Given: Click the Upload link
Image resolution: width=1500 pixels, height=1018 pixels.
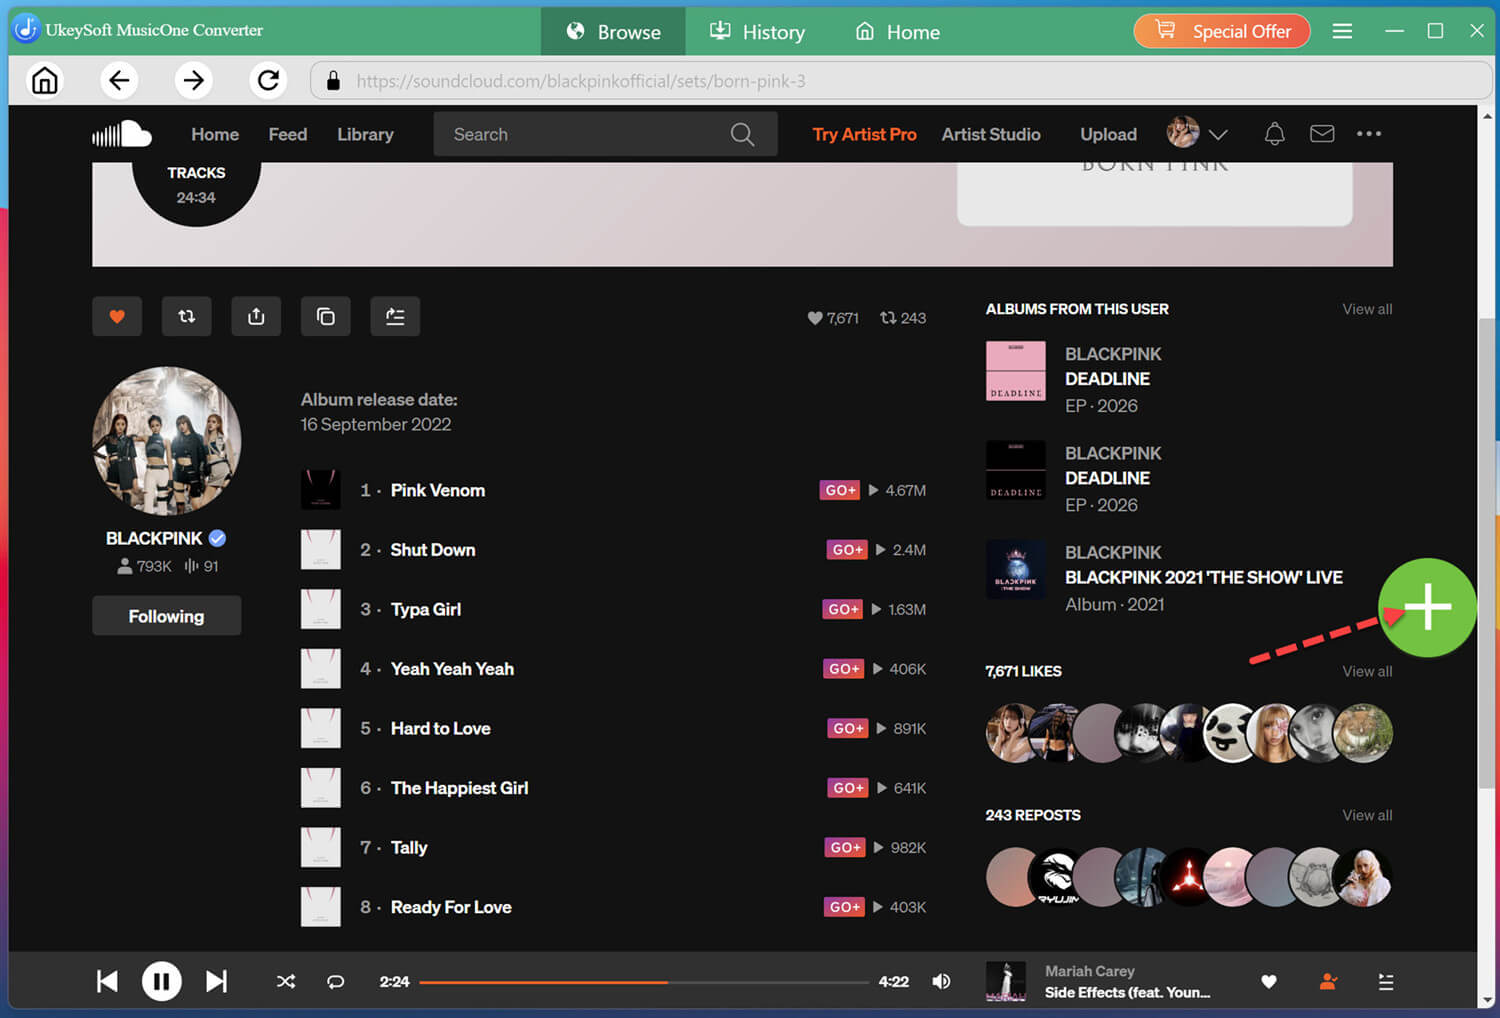Looking at the screenshot, I should [1108, 134].
